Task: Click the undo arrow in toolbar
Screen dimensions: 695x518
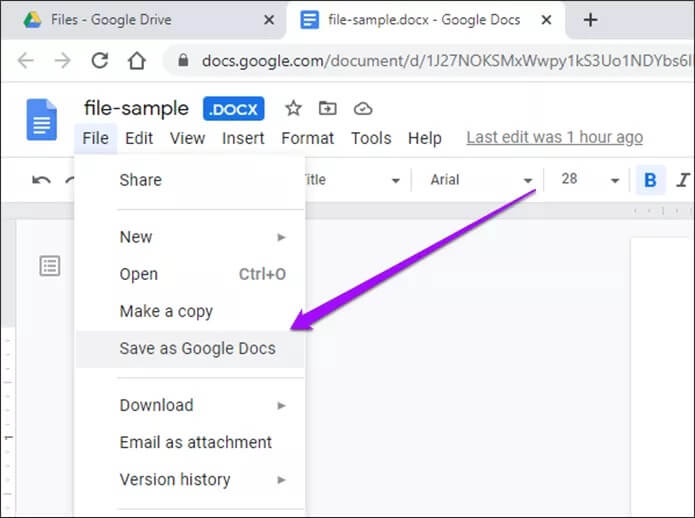Action: 41,180
